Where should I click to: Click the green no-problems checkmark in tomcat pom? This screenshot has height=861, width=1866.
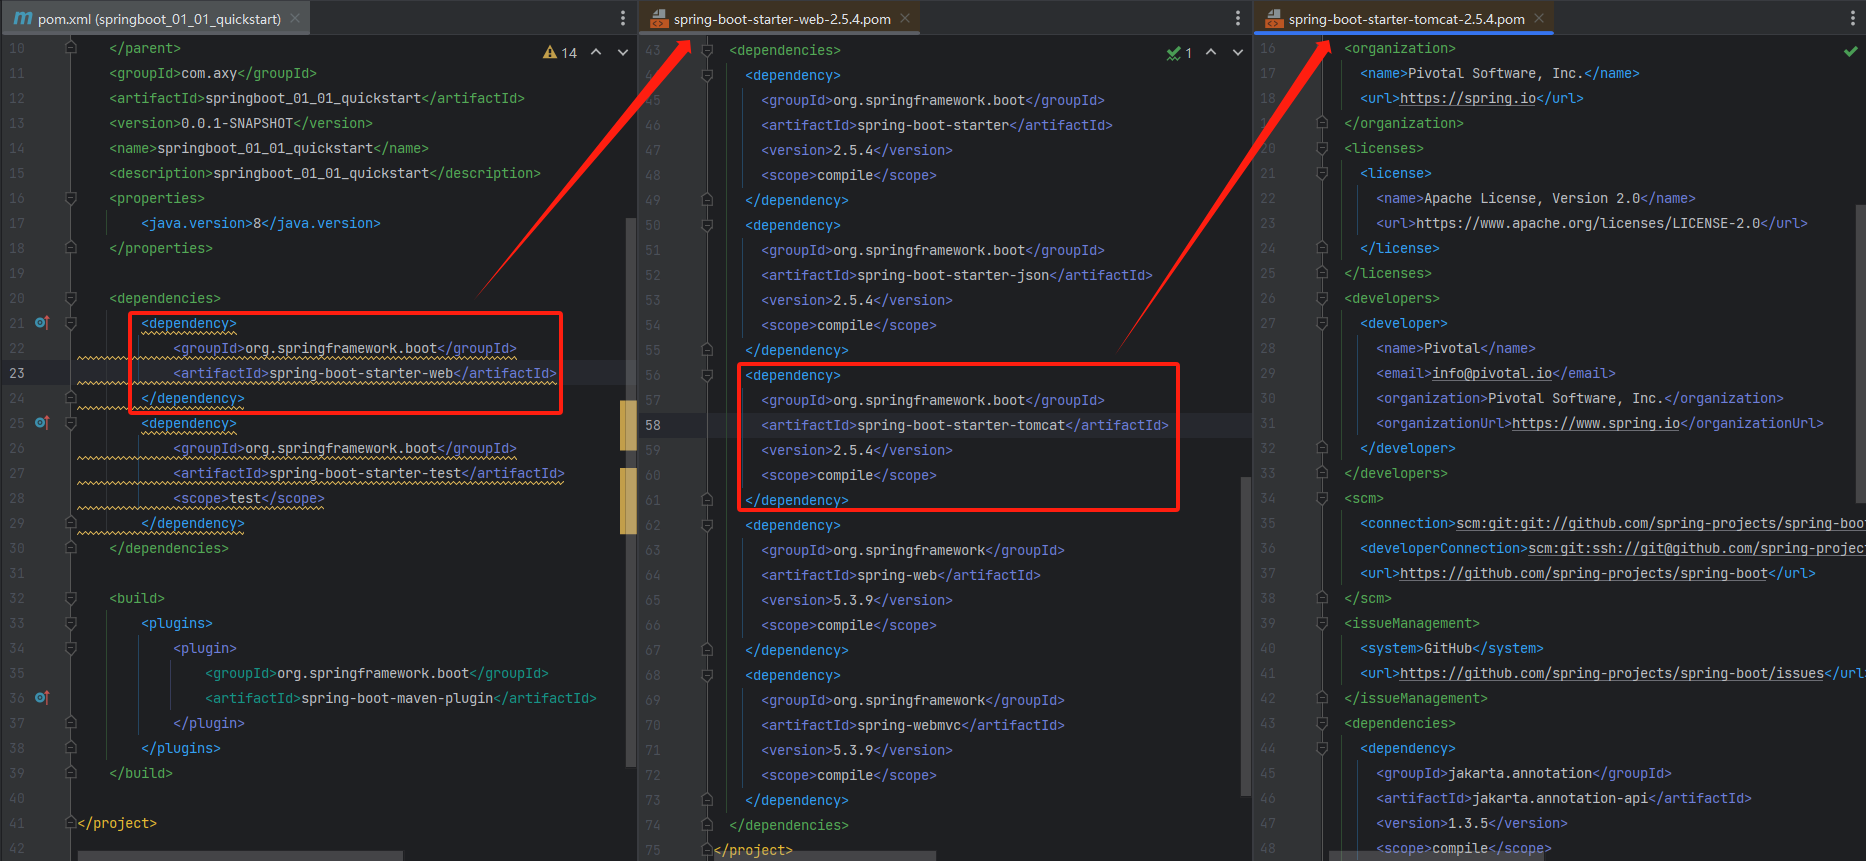click(1850, 51)
